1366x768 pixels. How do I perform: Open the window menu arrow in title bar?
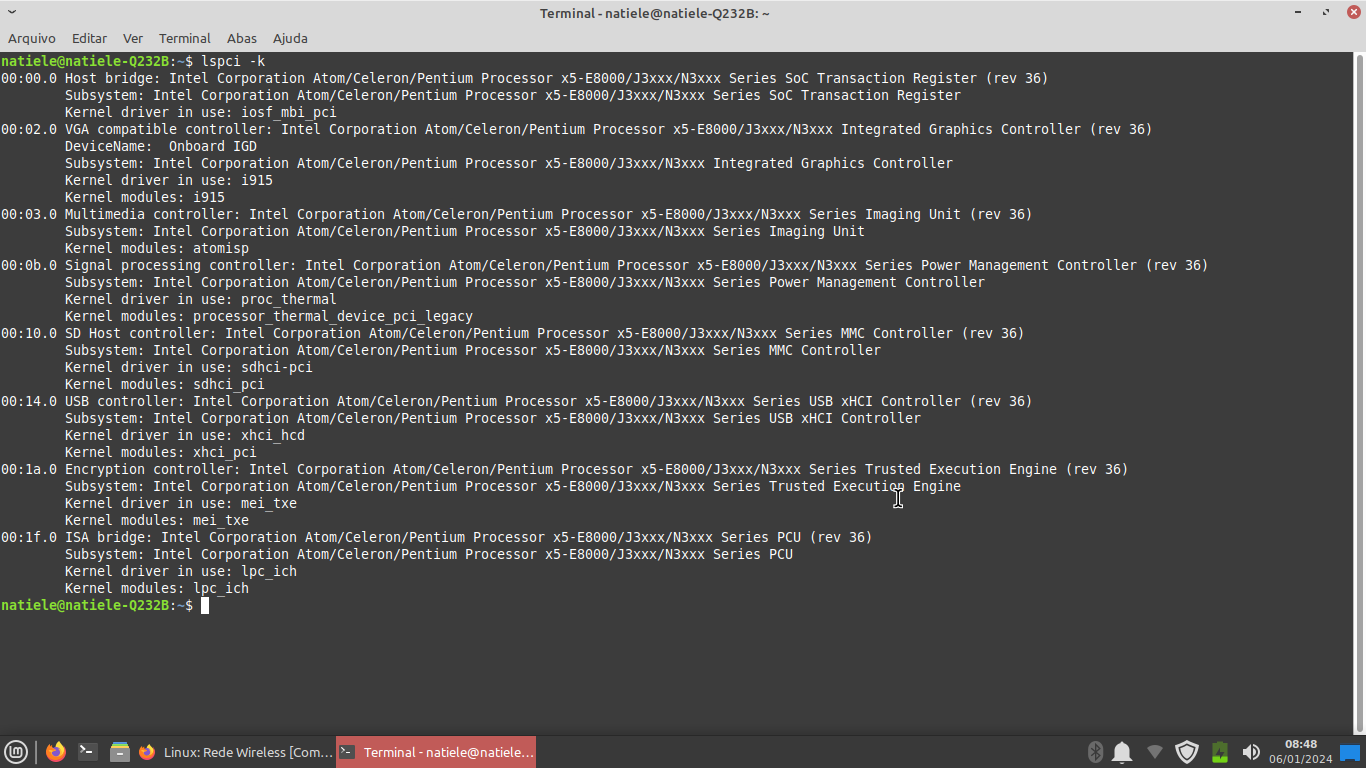[x=12, y=12]
